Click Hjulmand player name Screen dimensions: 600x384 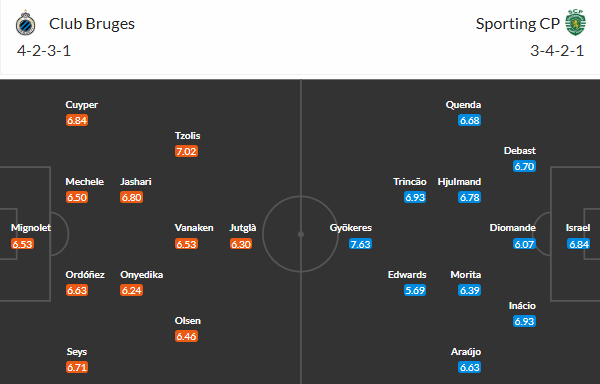pos(459,182)
